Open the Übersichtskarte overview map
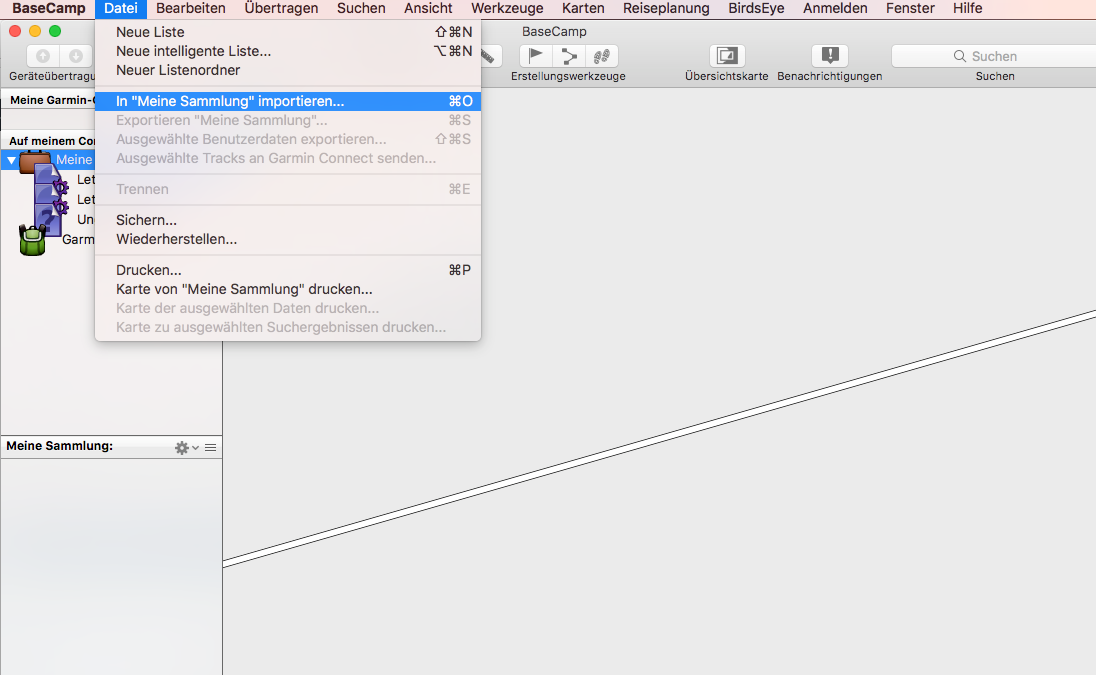Image resolution: width=1096 pixels, height=675 pixels. click(x=726, y=56)
